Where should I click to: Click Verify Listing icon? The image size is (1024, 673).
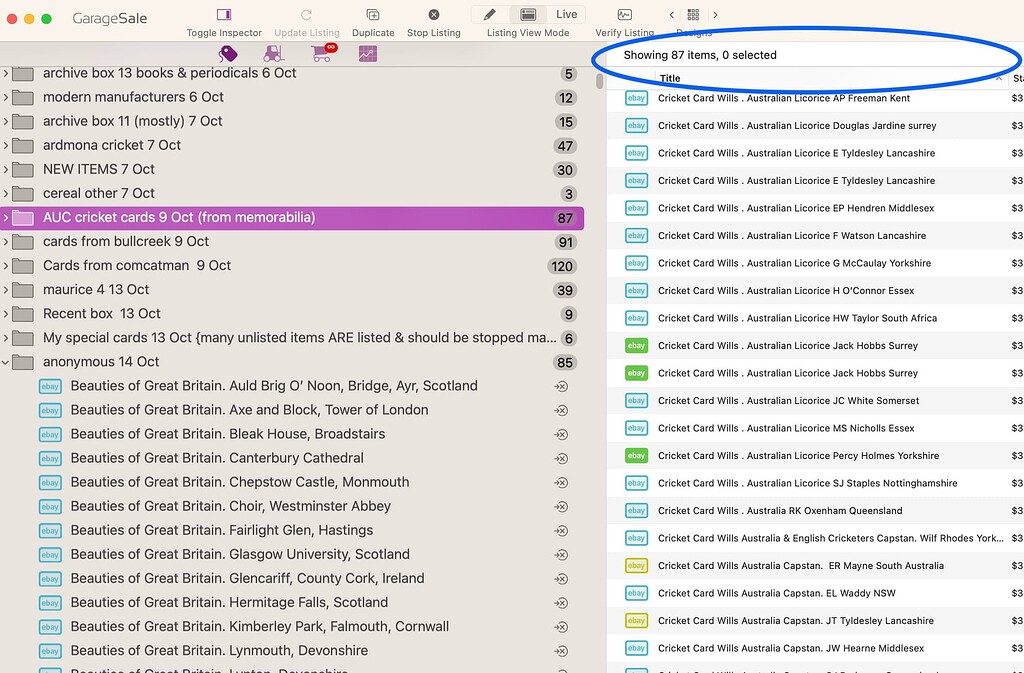pyautogui.click(x=624, y=14)
